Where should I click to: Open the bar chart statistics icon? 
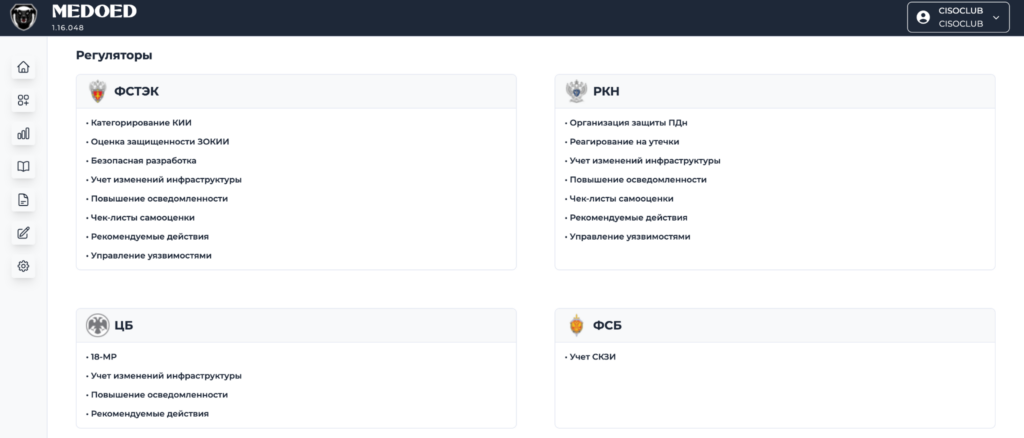24,134
